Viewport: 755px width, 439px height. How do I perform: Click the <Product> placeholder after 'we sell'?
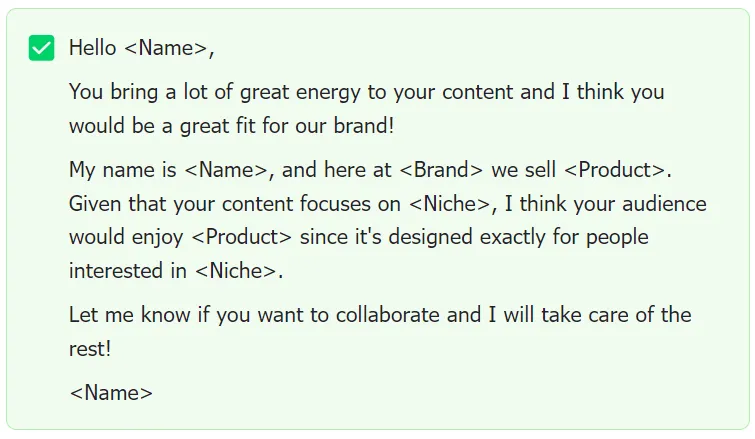tap(615, 169)
